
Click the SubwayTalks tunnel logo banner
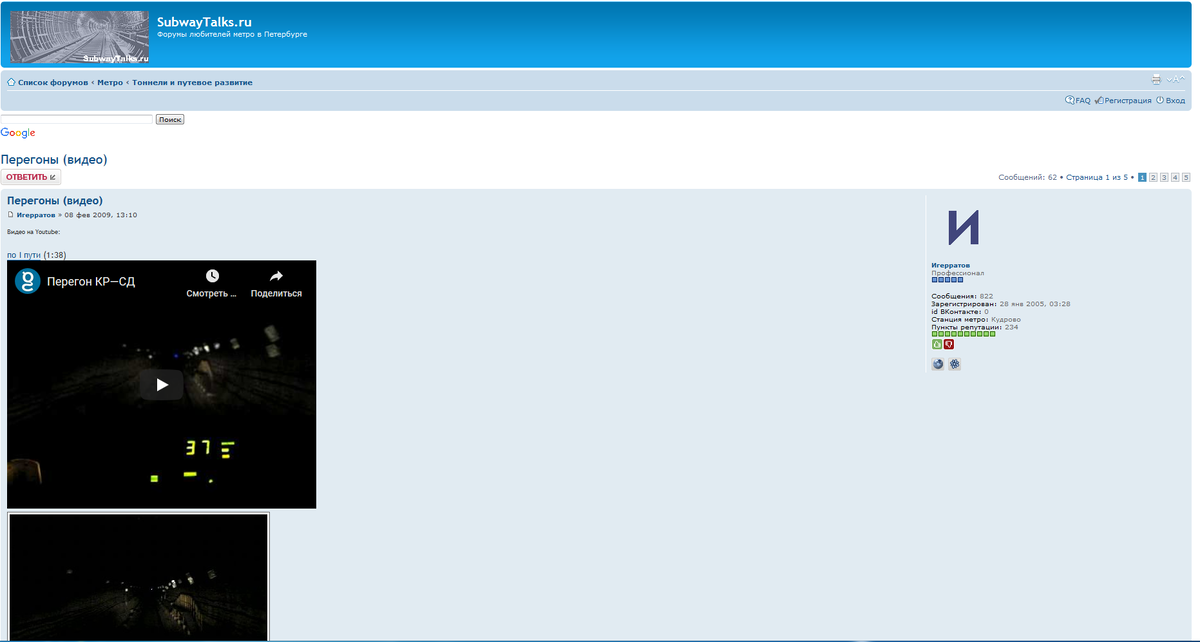tap(80, 38)
